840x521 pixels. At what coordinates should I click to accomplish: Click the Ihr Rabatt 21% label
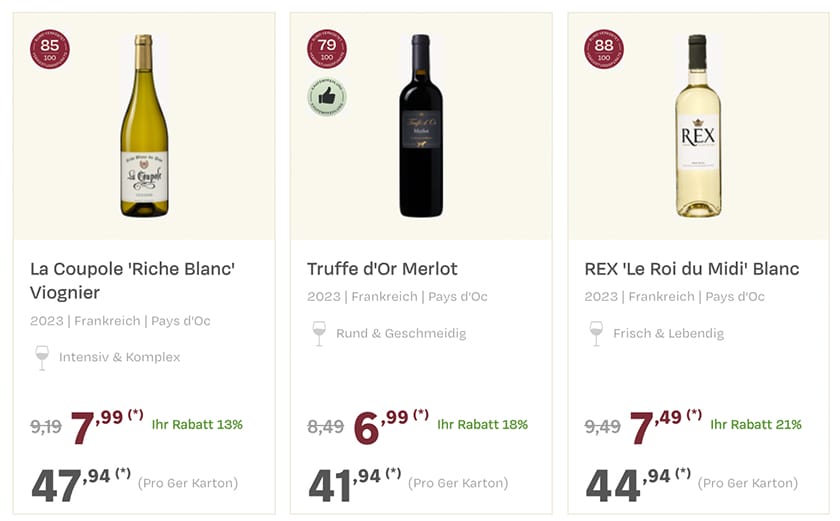coord(756,424)
